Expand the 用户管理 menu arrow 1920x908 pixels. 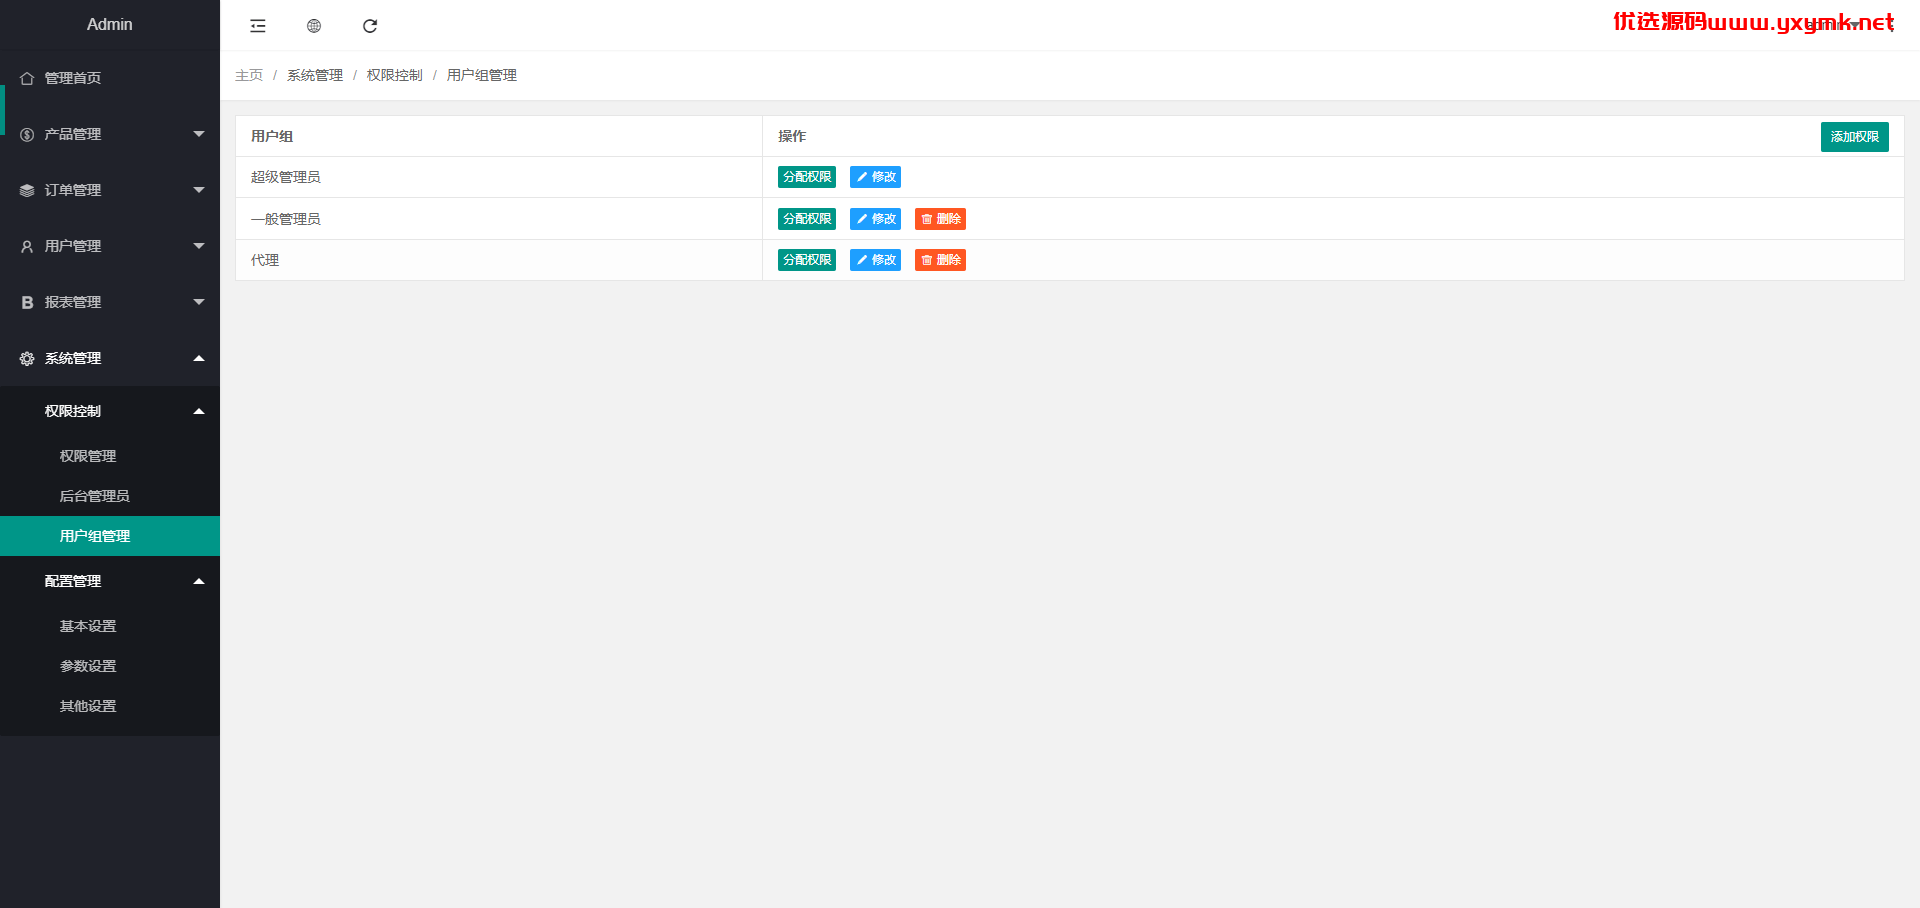pos(199,246)
